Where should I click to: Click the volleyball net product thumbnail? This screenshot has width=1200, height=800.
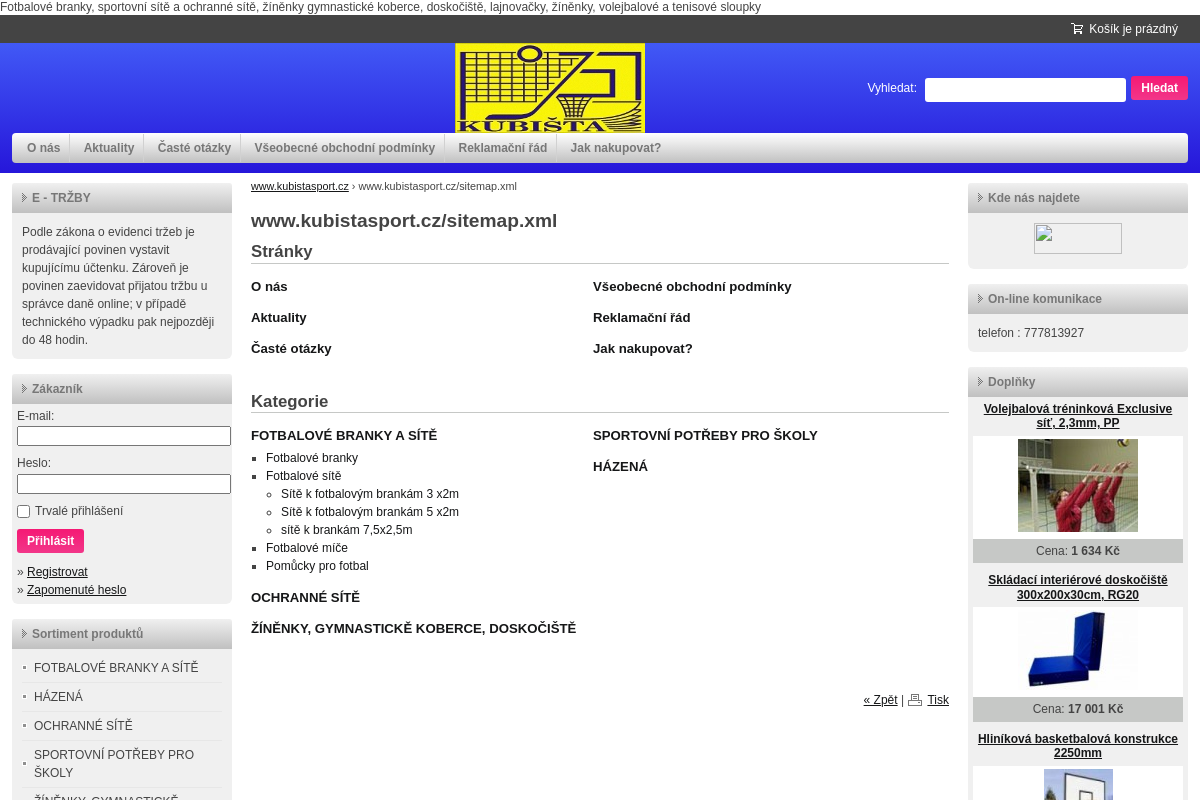click(1077, 485)
